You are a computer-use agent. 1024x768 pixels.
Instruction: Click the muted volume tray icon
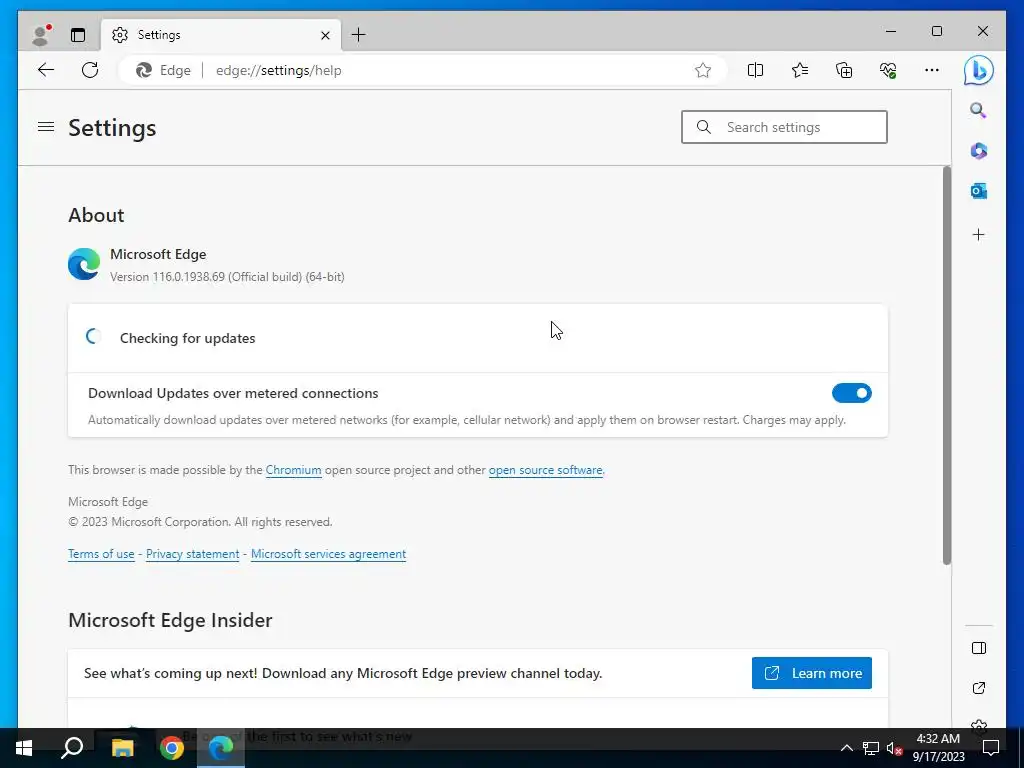(895, 748)
